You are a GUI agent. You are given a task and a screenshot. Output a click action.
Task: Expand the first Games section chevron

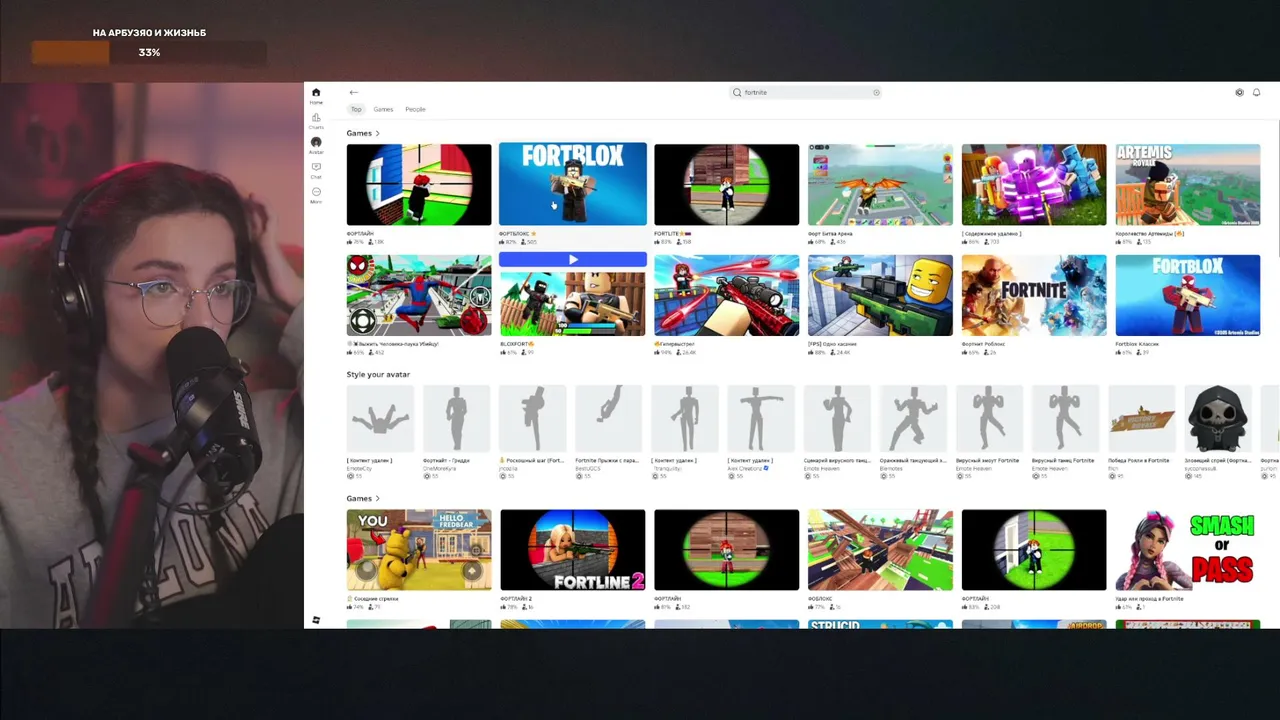[377, 133]
